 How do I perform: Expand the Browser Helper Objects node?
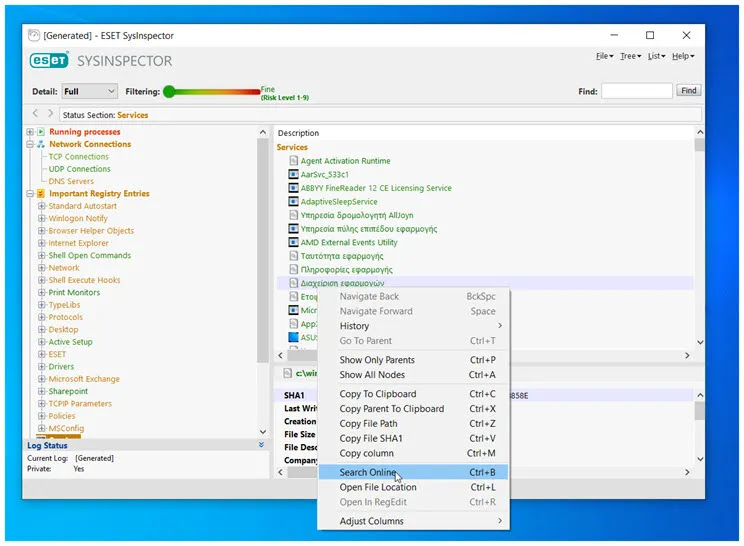click(42, 231)
